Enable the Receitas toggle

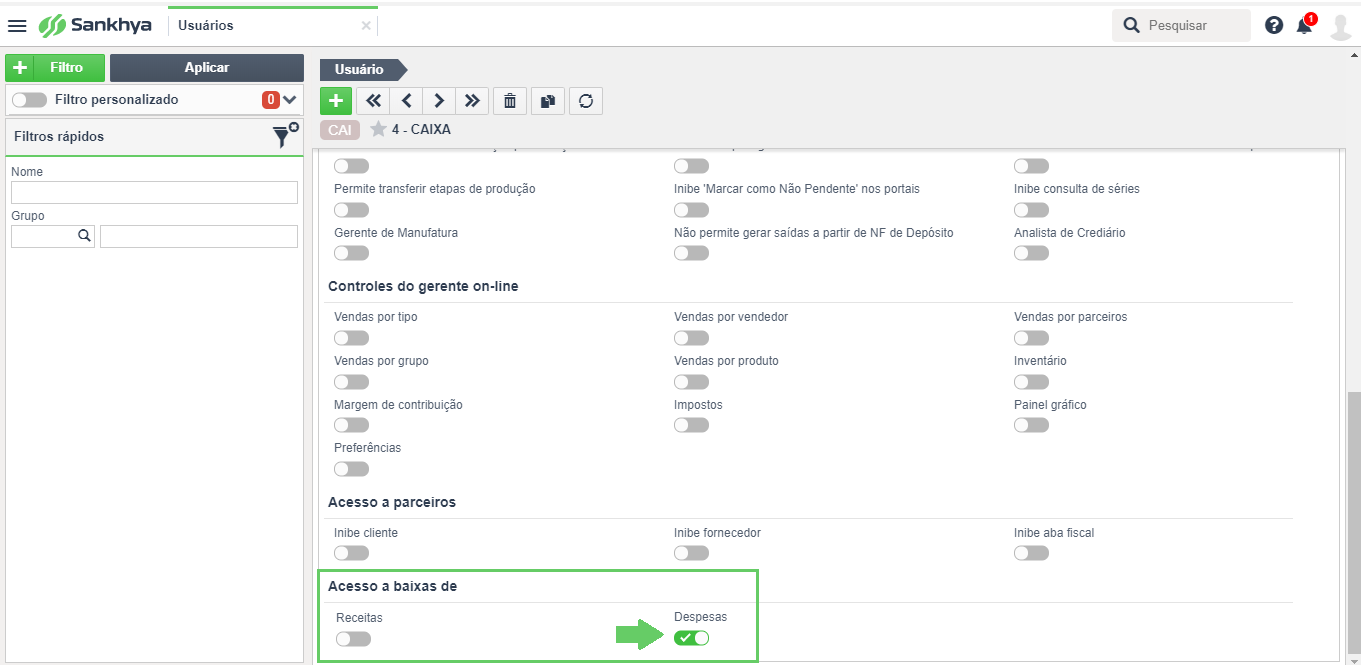[353, 638]
